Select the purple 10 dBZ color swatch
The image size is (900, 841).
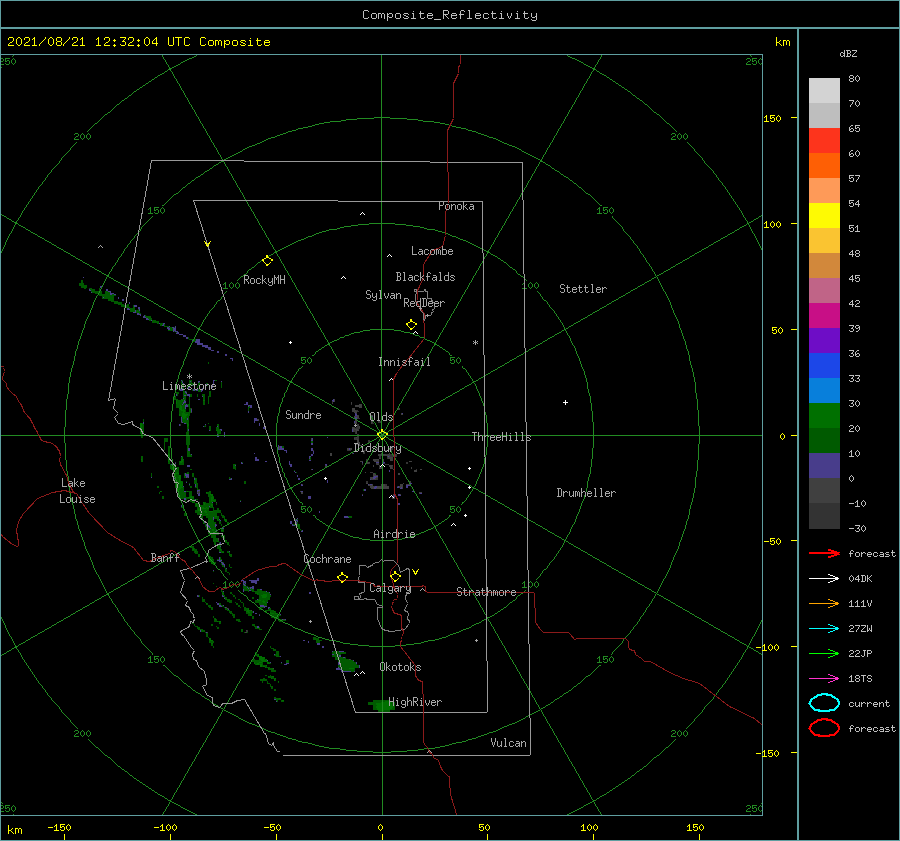click(824, 466)
